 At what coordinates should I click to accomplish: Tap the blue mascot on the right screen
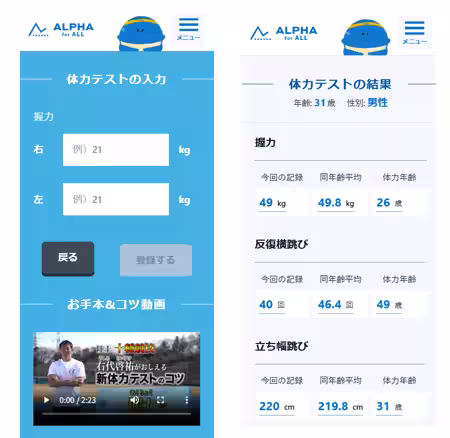click(366, 37)
